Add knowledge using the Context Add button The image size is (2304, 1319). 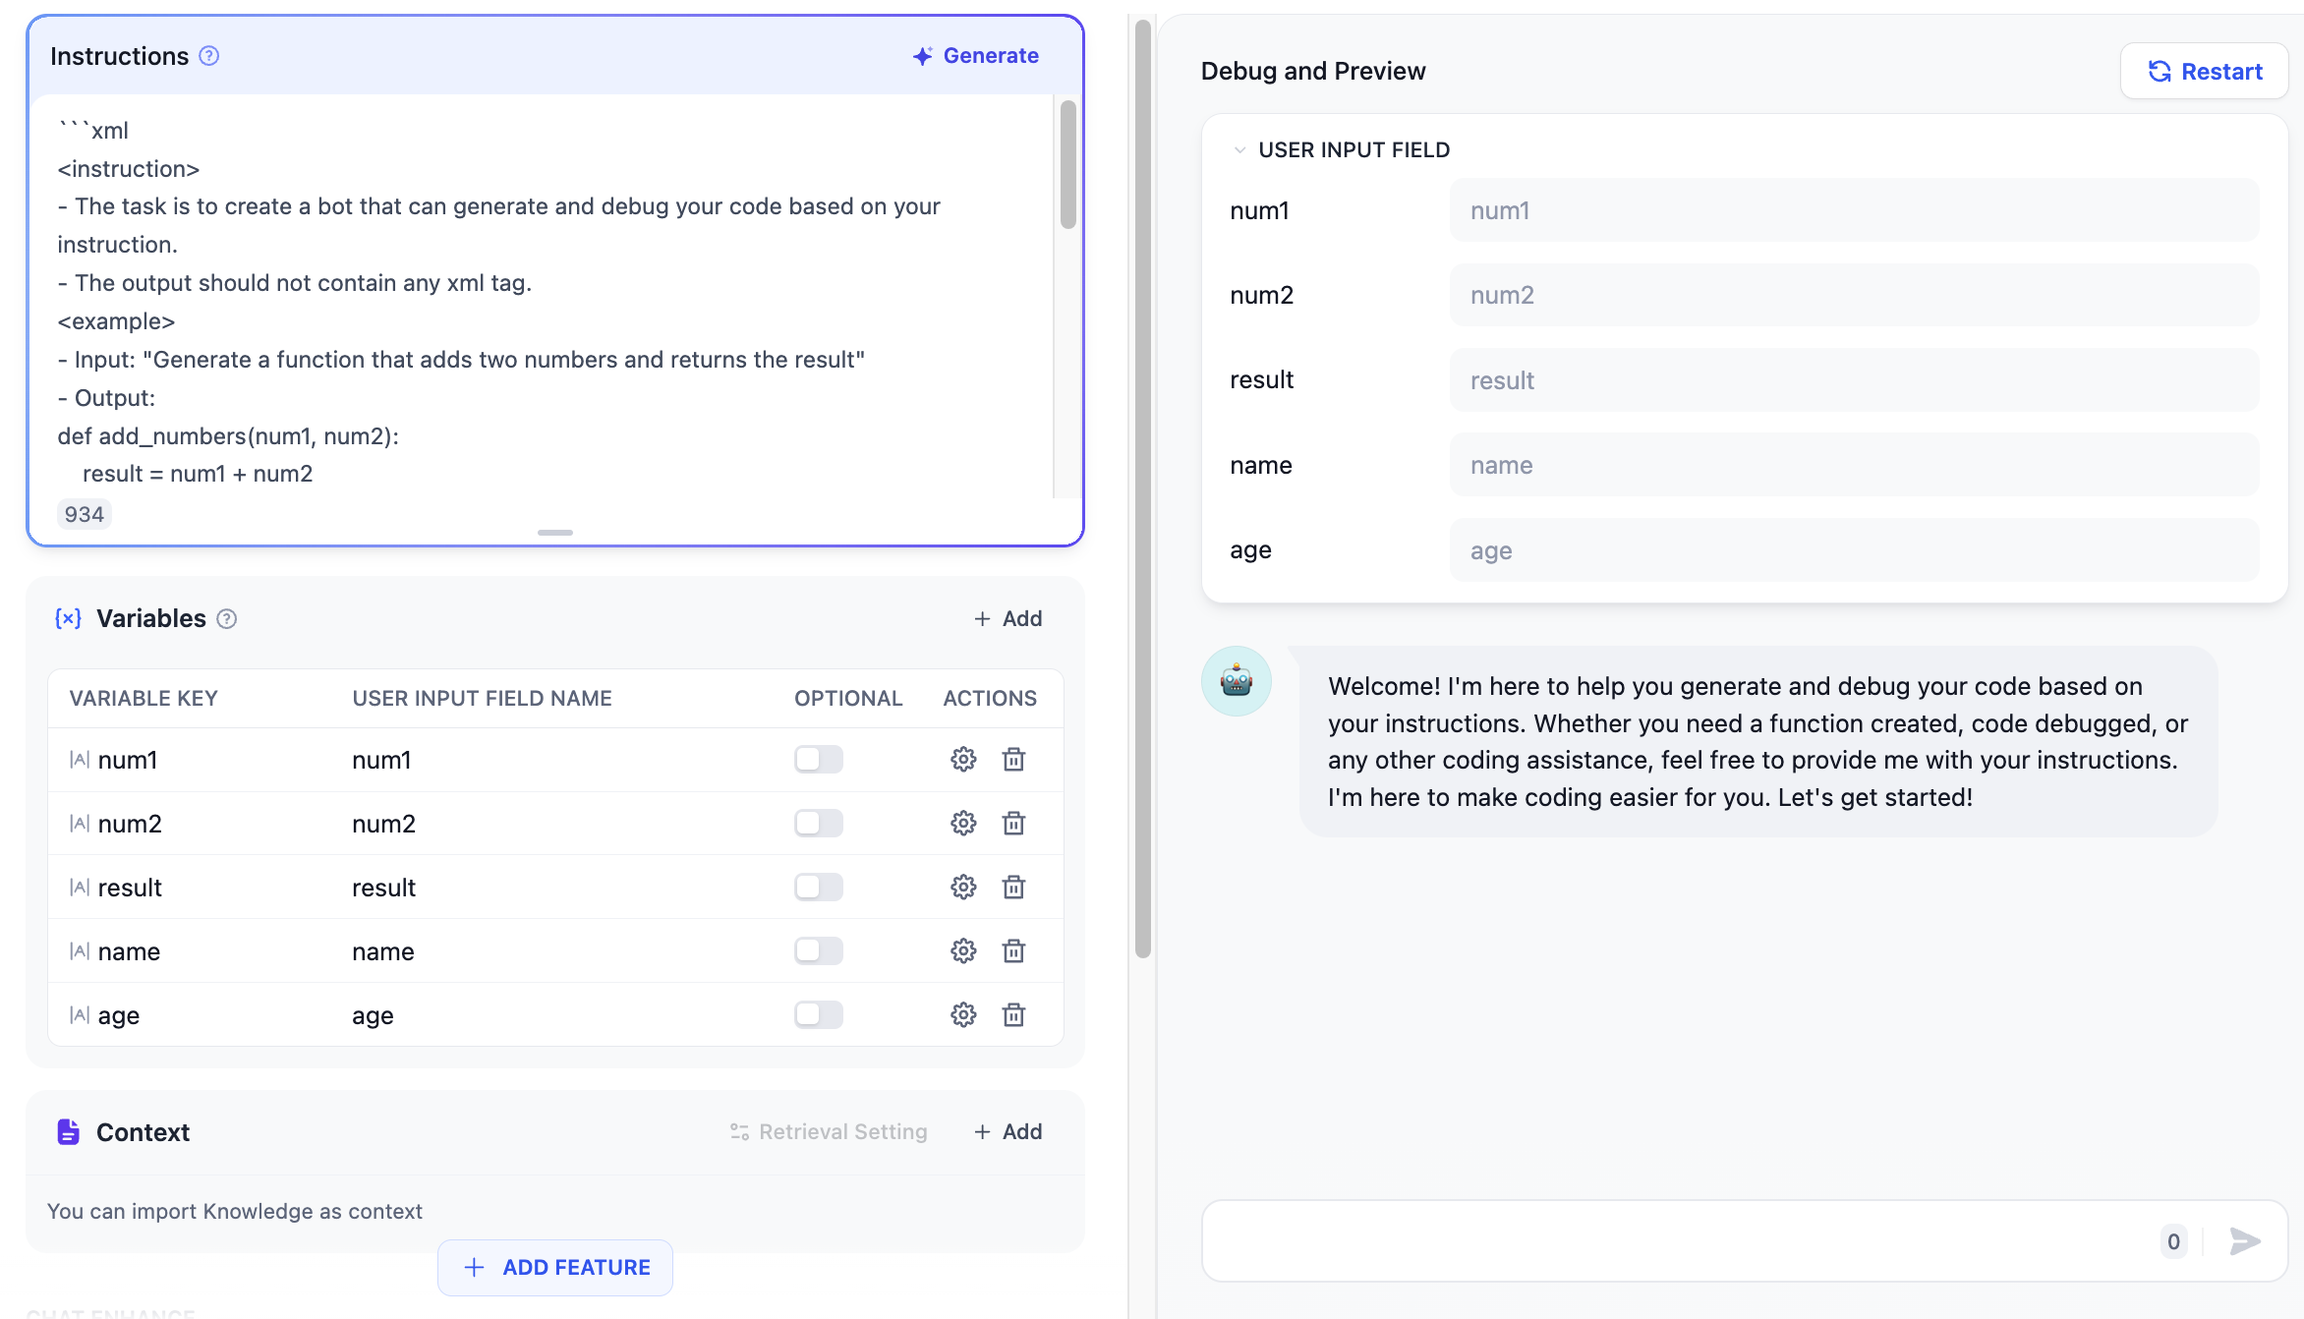[x=1008, y=1132]
